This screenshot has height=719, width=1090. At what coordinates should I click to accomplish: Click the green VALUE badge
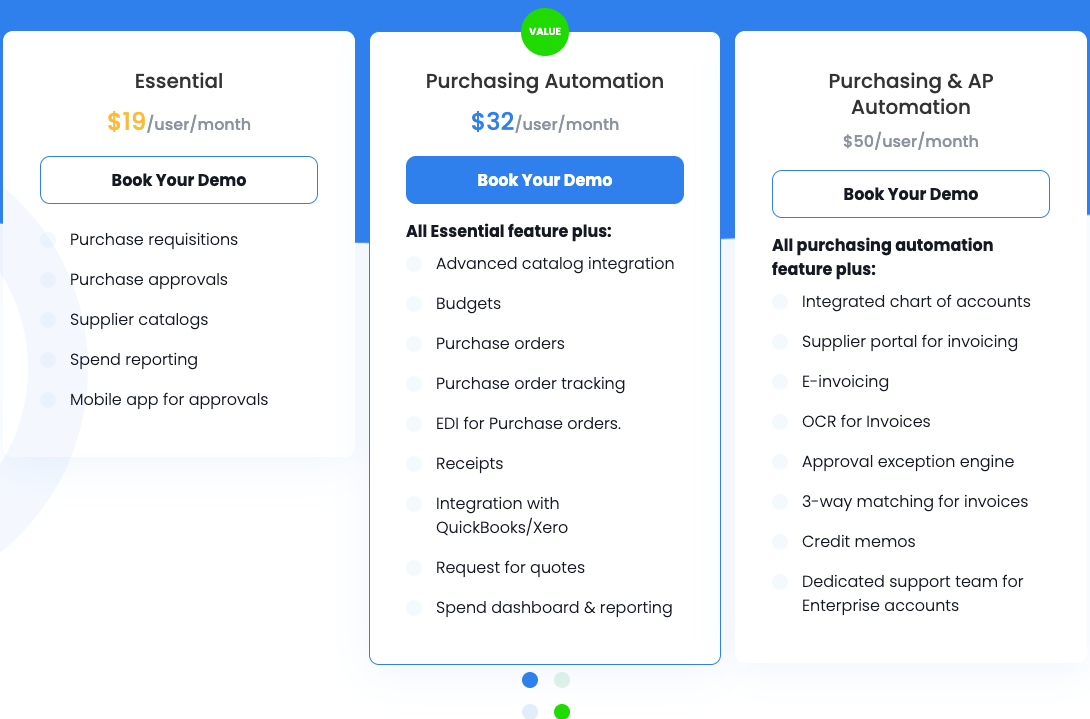(x=545, y=31)
